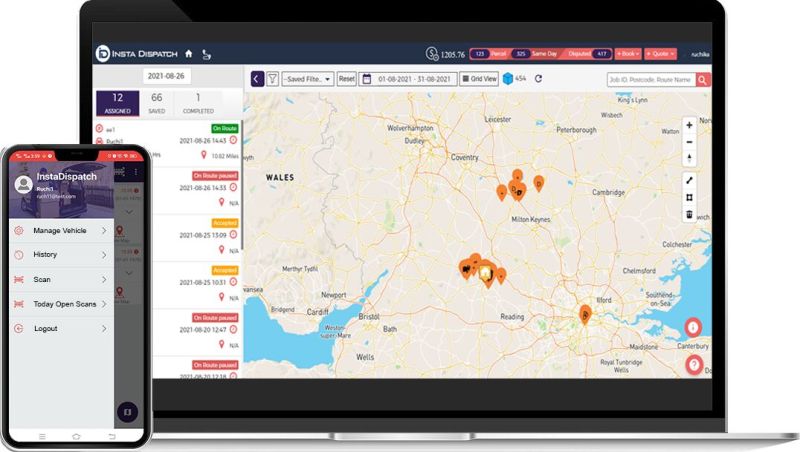Click the home icon in top navbar
The height and width of the screenshot is (452, 800).
[x=188, y=53]
